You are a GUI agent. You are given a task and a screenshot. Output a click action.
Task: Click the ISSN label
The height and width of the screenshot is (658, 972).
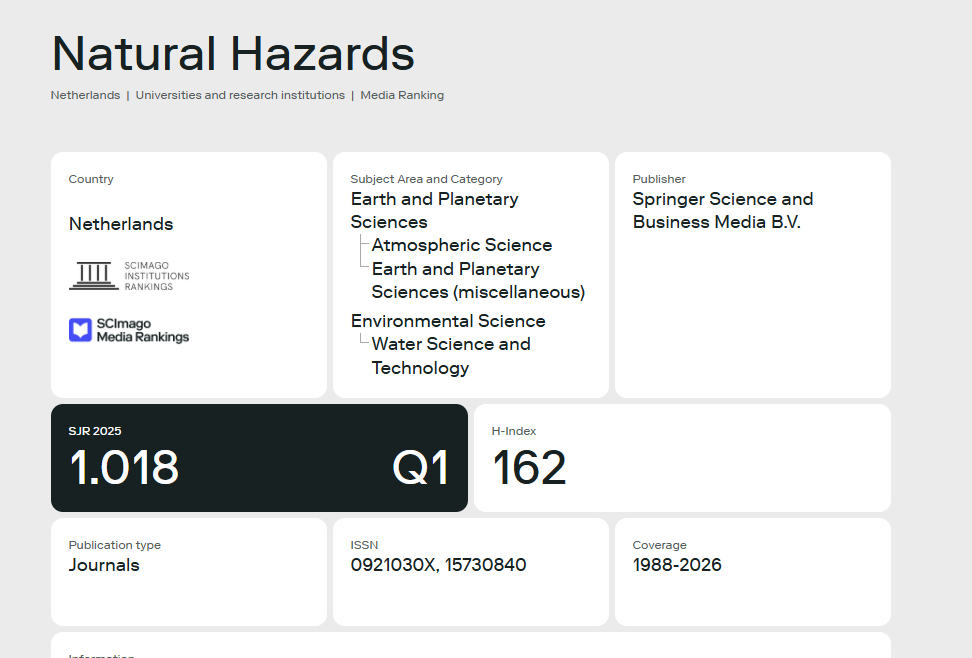click(x=364, y=545)
